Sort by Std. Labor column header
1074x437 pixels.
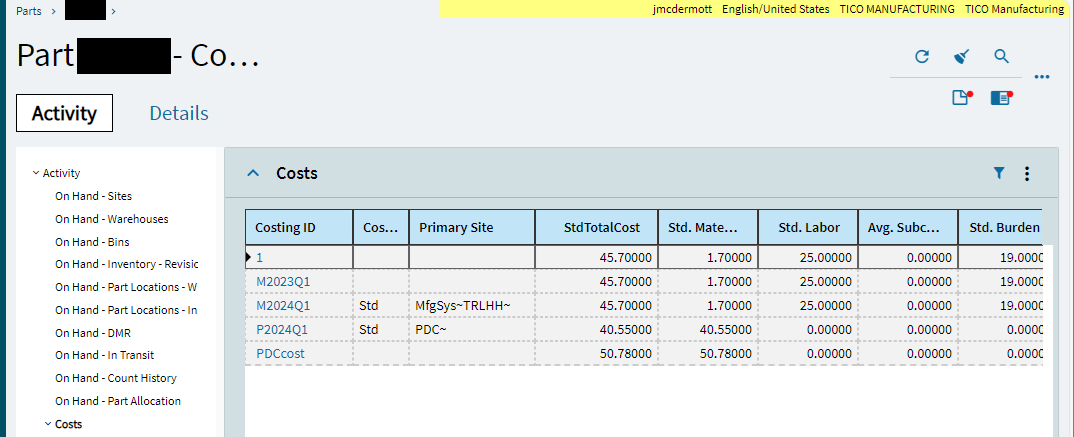pos(808,227)
